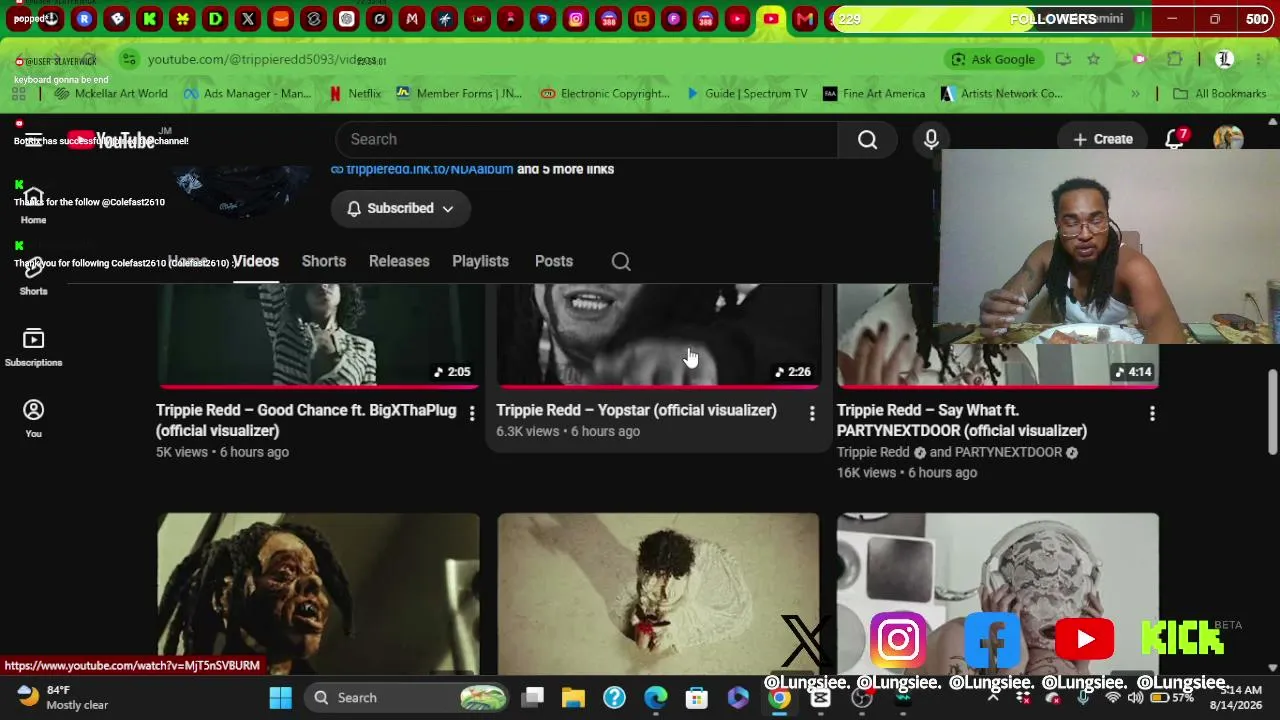Open the All Bookmarks folder
The height and width of the screenshot is (720, 1280).
click(x=1220, y=94)
